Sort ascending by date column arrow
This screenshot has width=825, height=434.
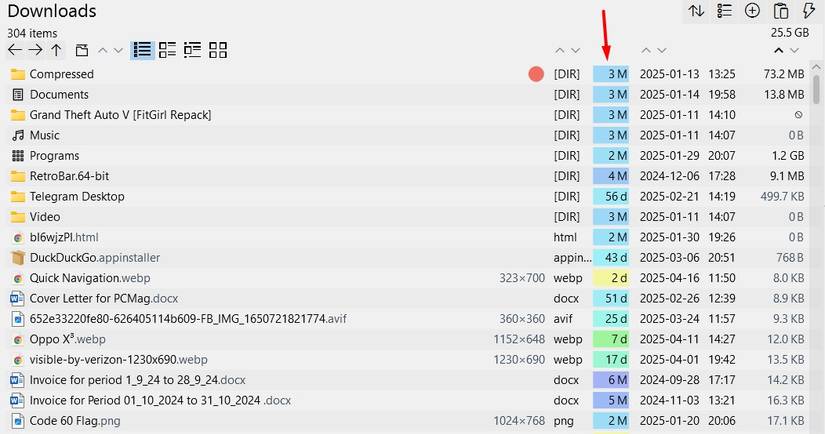click(x=646, y=51)
